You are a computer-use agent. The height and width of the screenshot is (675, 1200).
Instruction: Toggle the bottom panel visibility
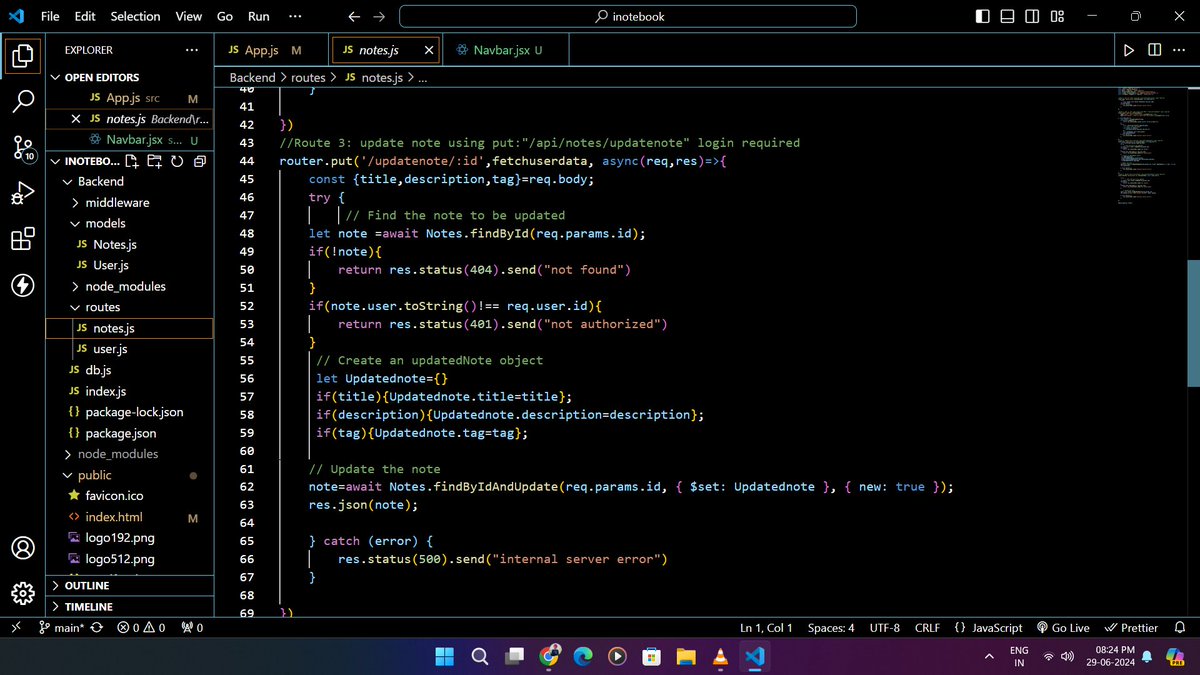(1007, 16)
